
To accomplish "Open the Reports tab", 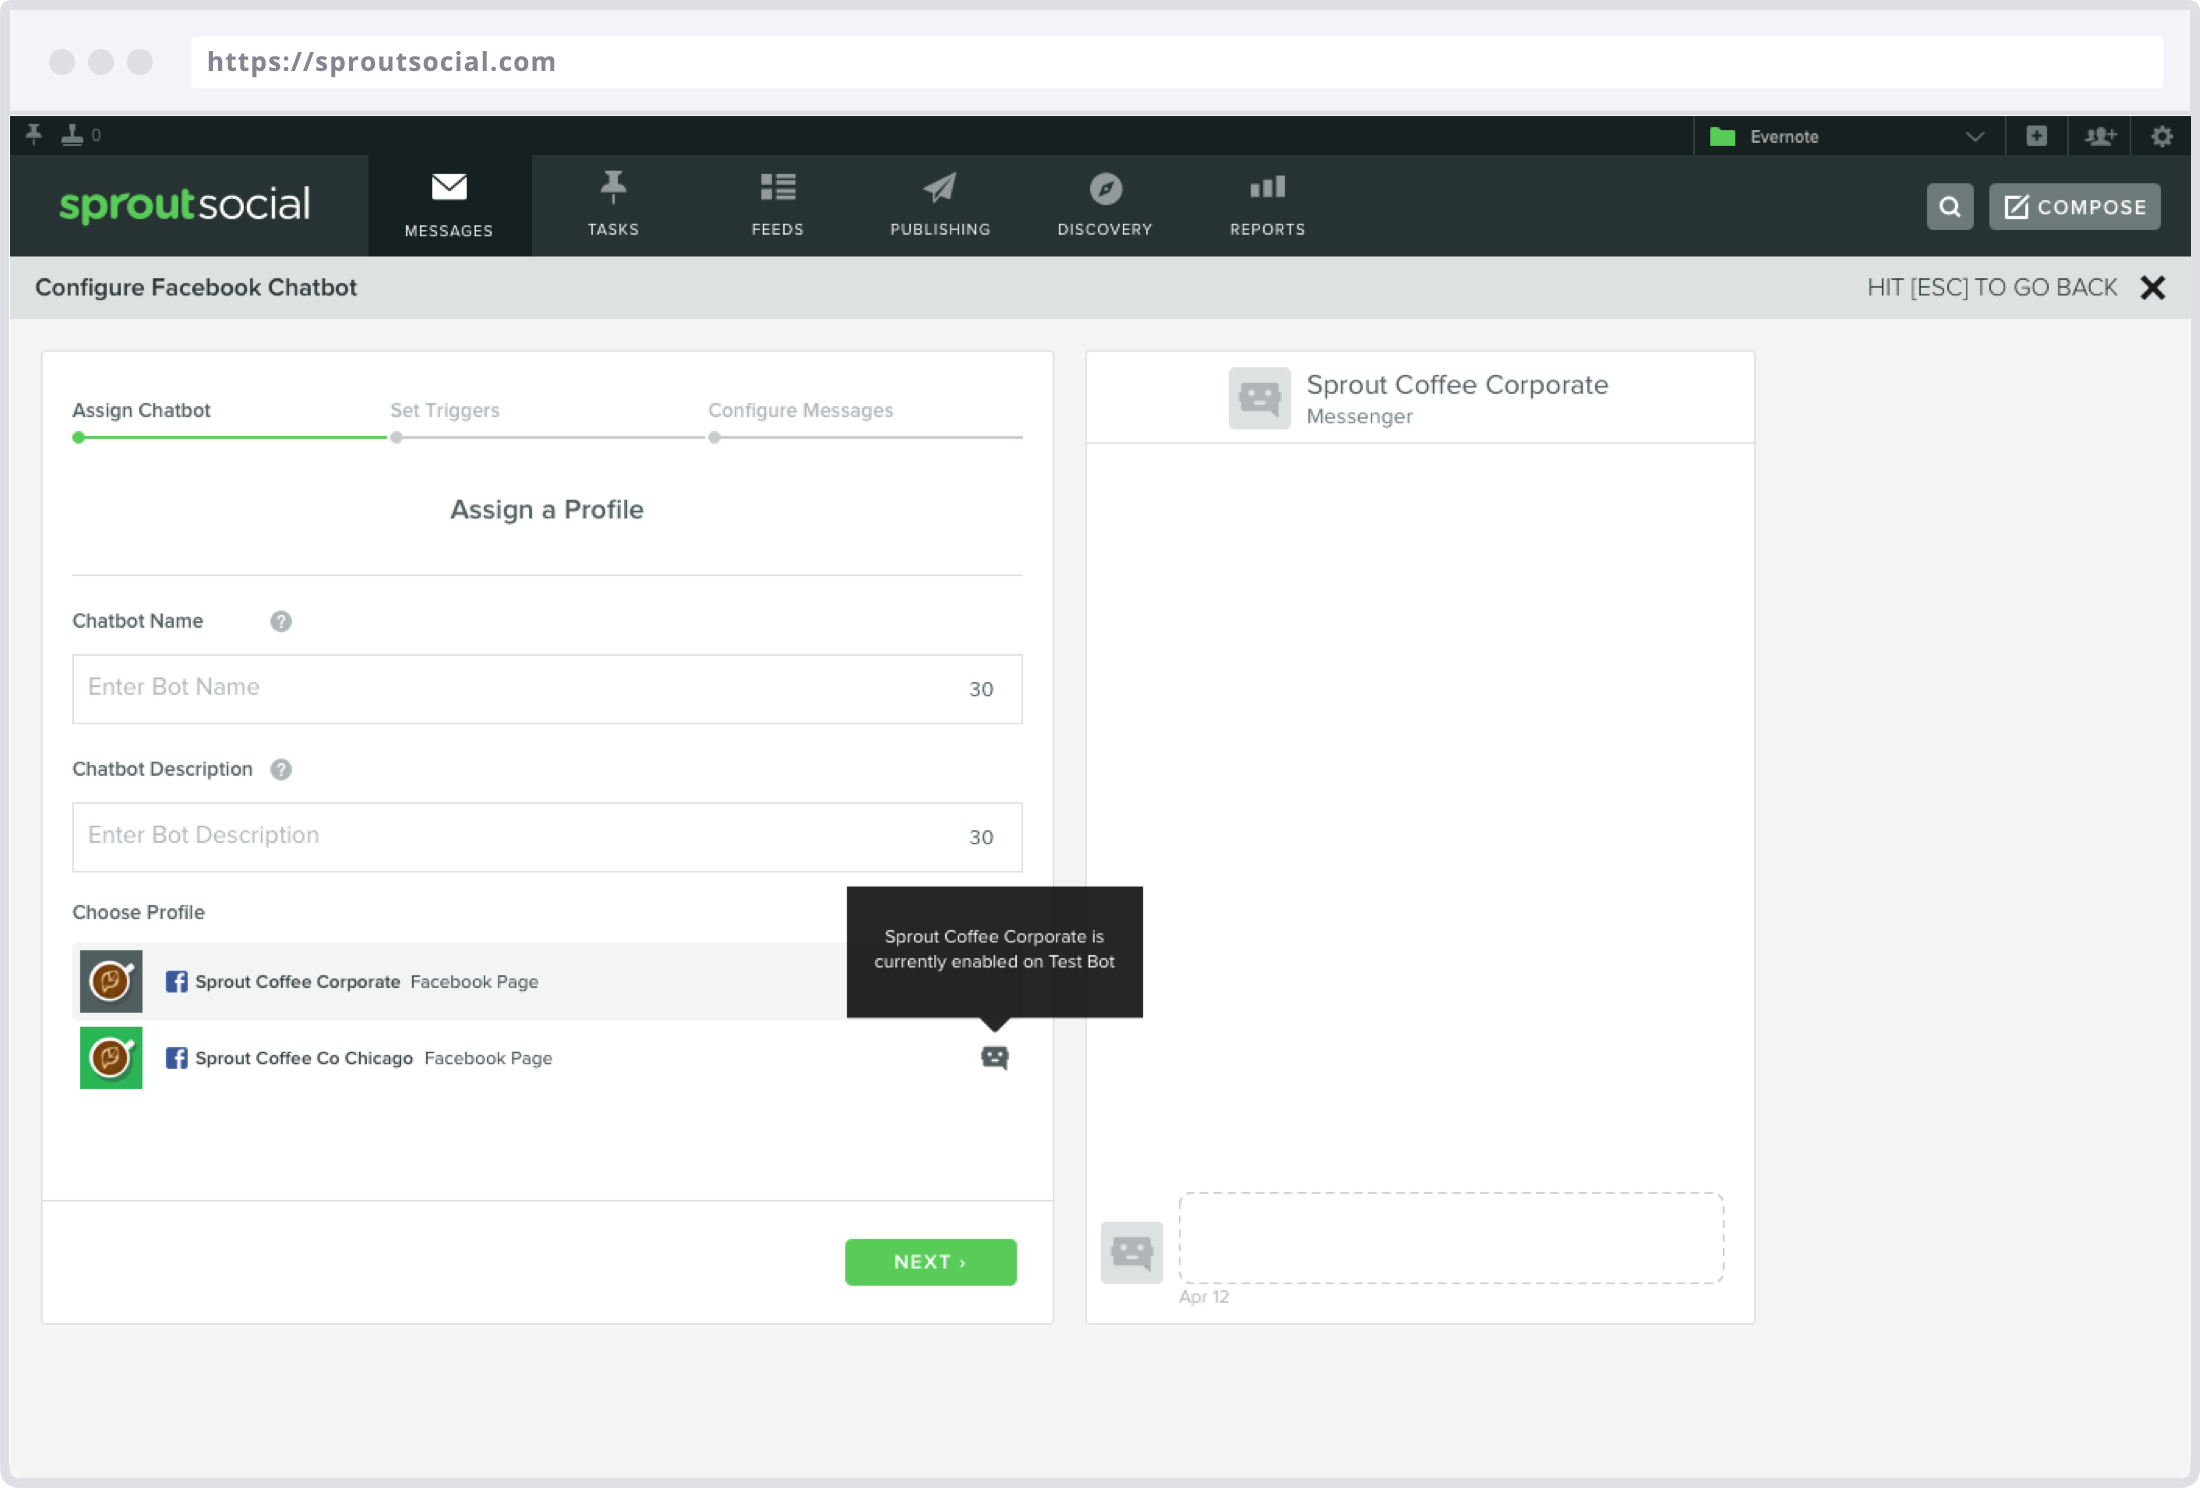I will point(1267,205).
